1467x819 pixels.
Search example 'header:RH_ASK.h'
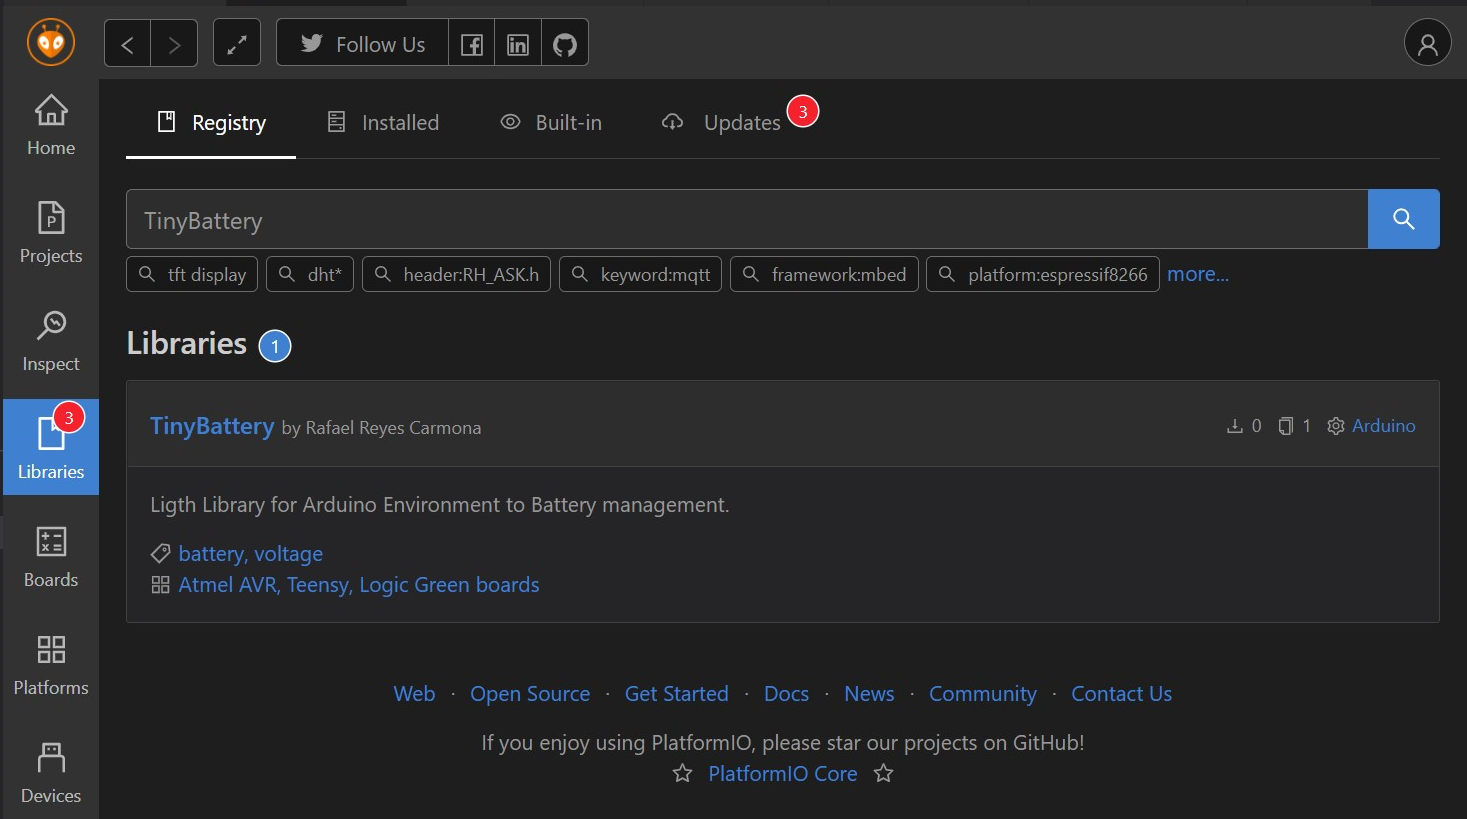click(456, 274)
